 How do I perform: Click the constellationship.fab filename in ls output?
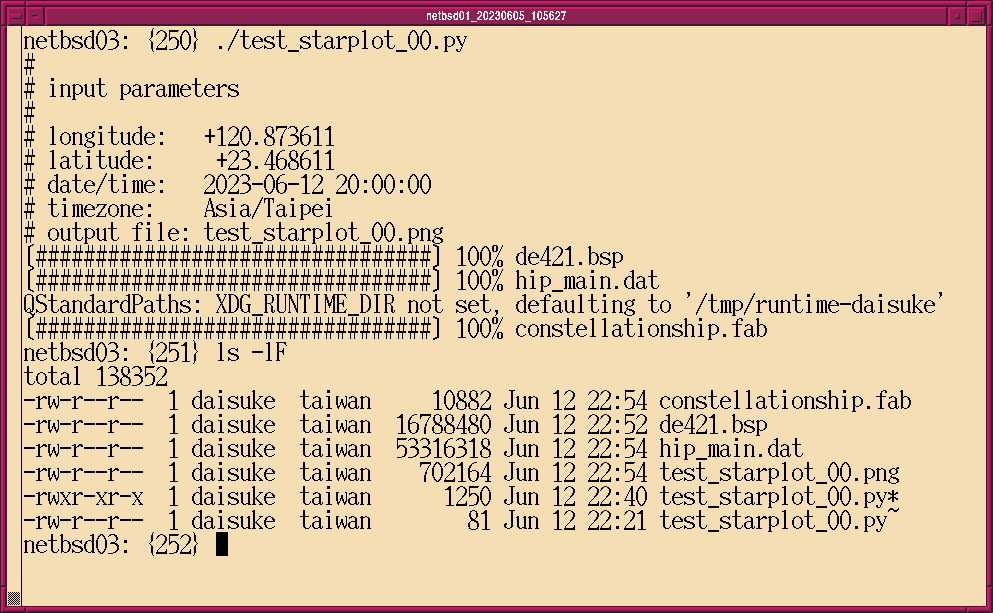click(785, 401)
